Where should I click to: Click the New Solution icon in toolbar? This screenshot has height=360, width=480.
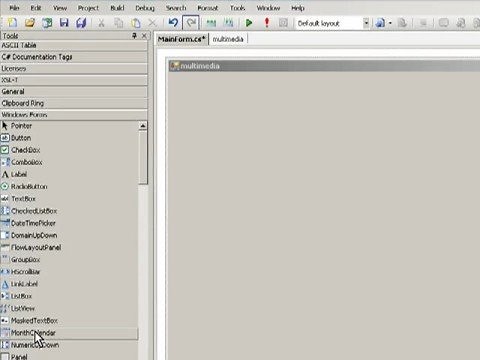(47, 23)
